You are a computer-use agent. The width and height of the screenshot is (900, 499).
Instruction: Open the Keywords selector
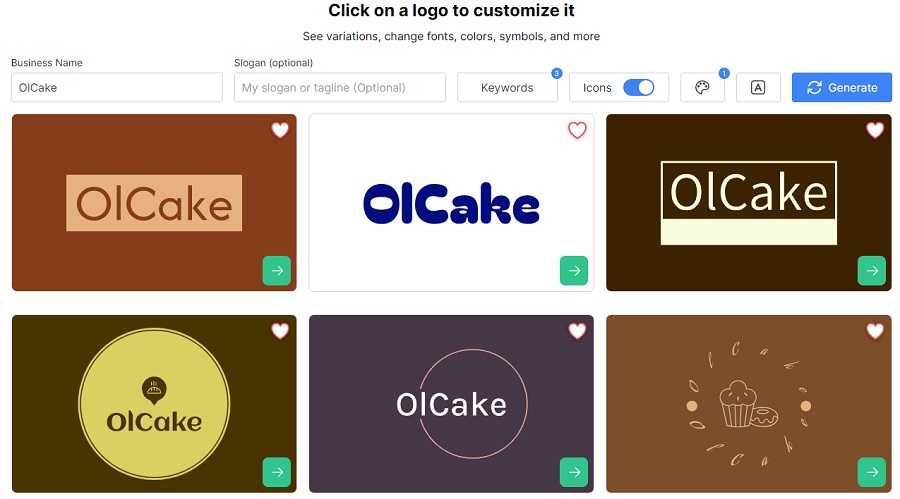click(507, 87)
